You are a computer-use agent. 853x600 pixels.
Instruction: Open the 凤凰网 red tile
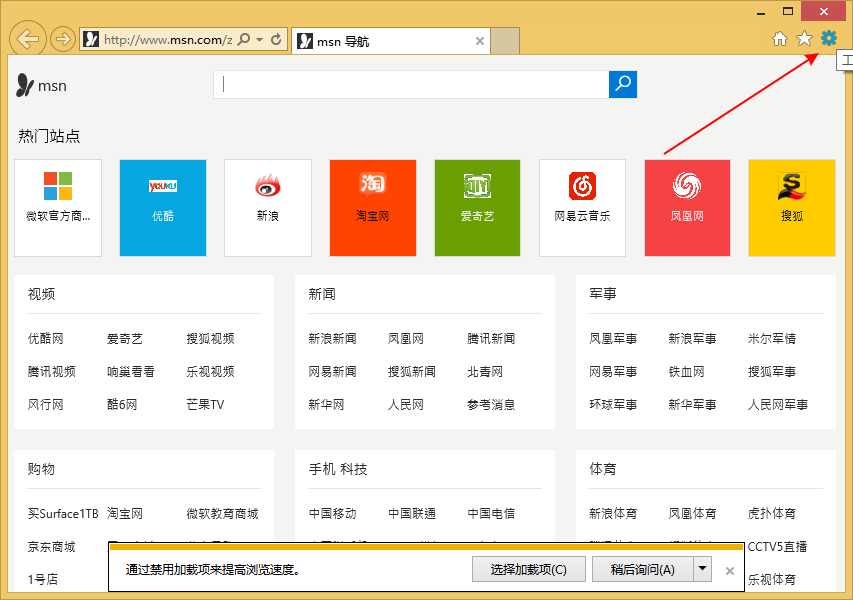pos(687,208)
